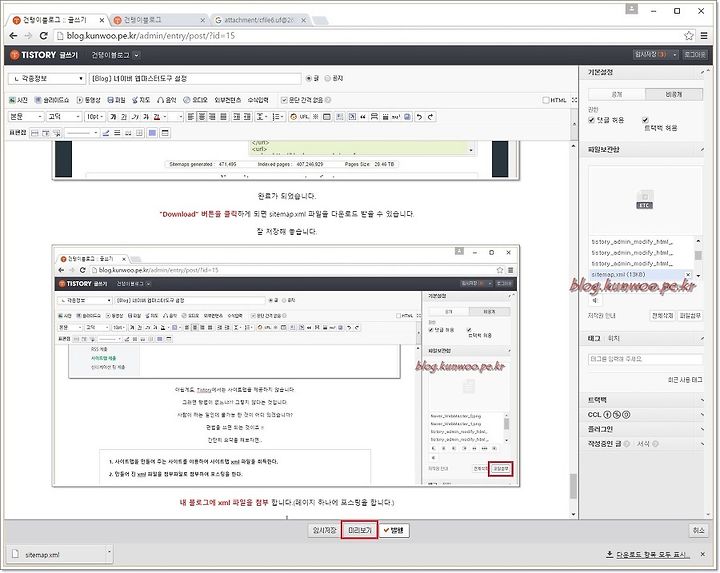Image resolution: width=720 pixels, height=573 pixels.
Task: Expand editor to fullscreen beside HTML checkbox
Action: (x=574, y=100)
